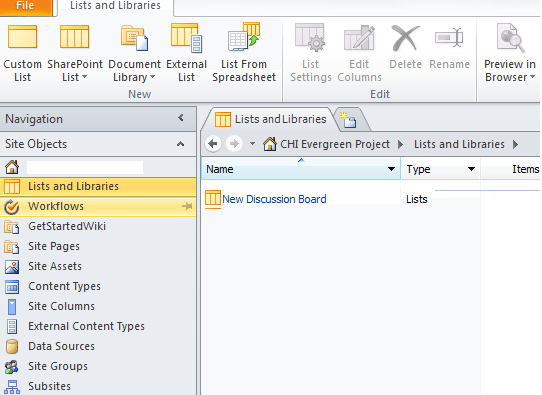Image resolution: width=542 pixels, height=395 pixels.
Task: Switch to the Lists and Libraries ribbon tab
Action: (x=115, y=6)
